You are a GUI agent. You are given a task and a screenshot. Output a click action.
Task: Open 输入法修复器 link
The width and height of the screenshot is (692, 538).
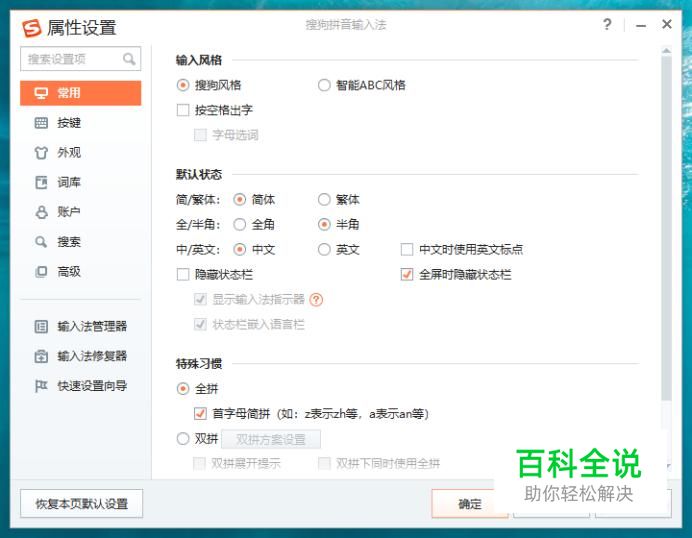pos(92,356)
